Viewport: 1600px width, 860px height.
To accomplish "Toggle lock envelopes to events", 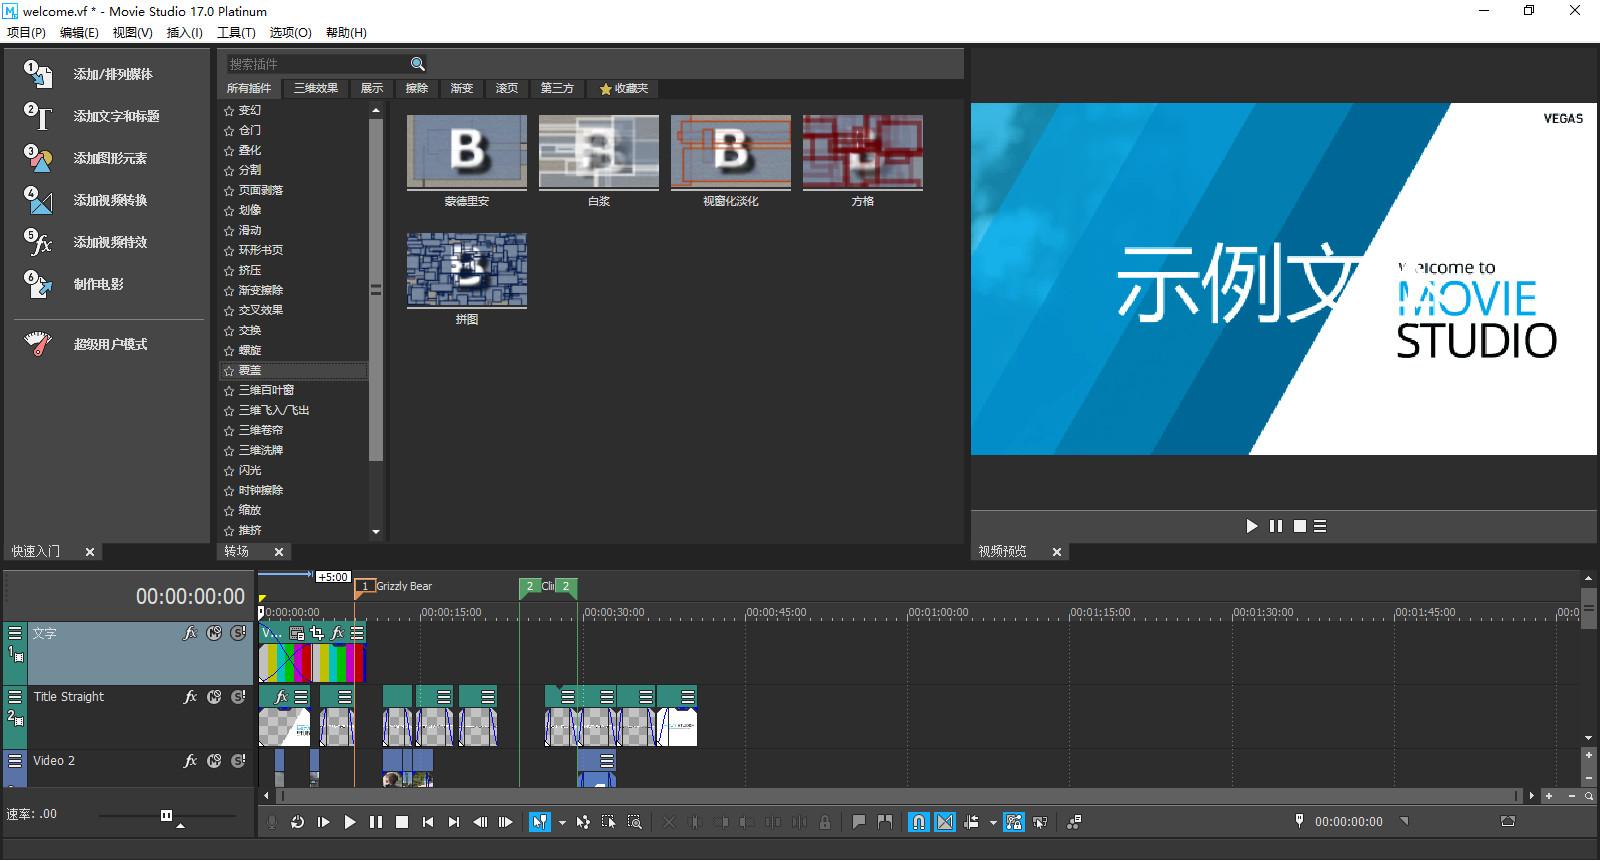I will point(1014,822).
